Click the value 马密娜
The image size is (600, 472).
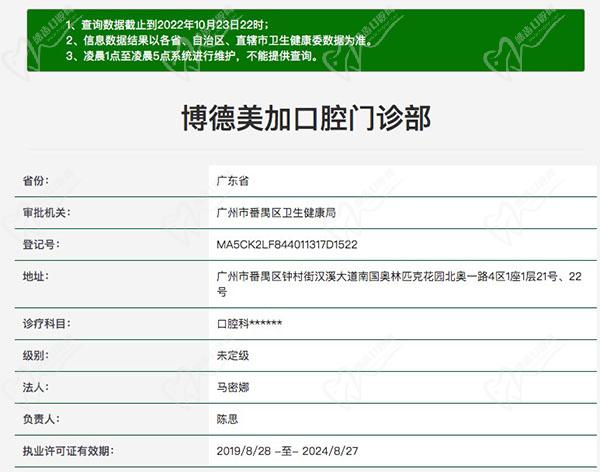click(233, 387)
